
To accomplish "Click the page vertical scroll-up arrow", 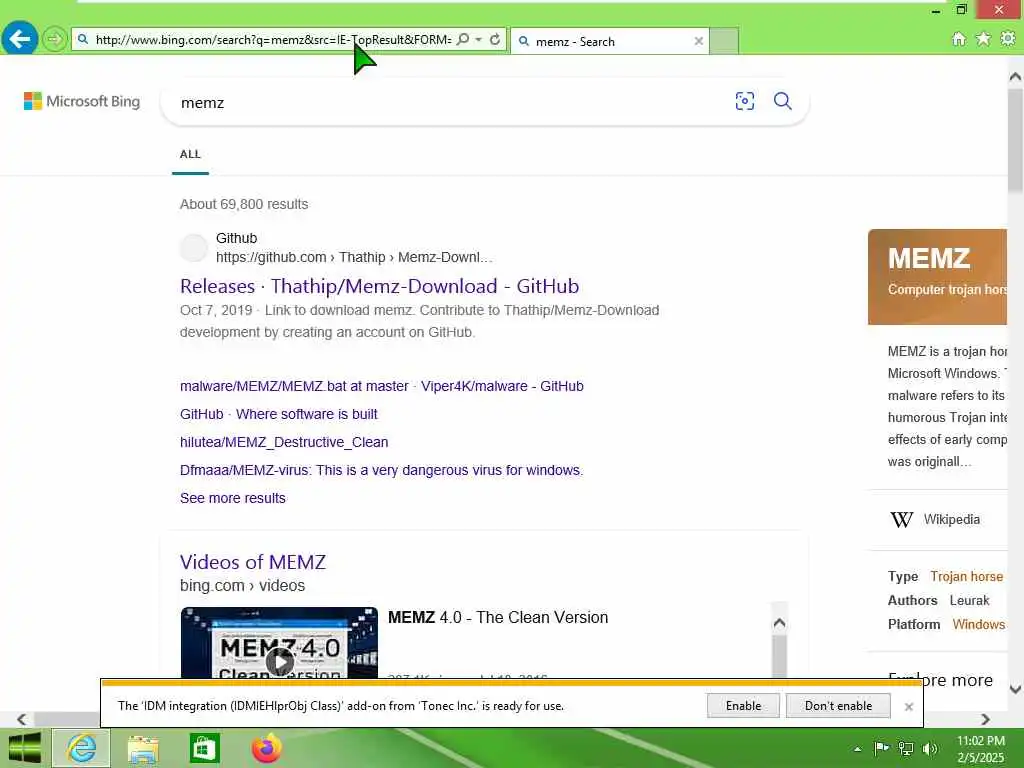I will coord(1016,77).
